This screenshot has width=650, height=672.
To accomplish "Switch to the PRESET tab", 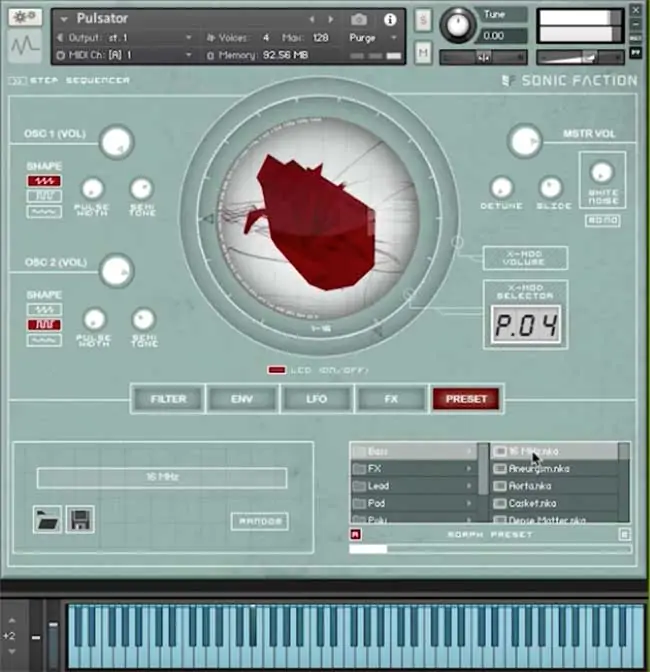I will (466, 399).
